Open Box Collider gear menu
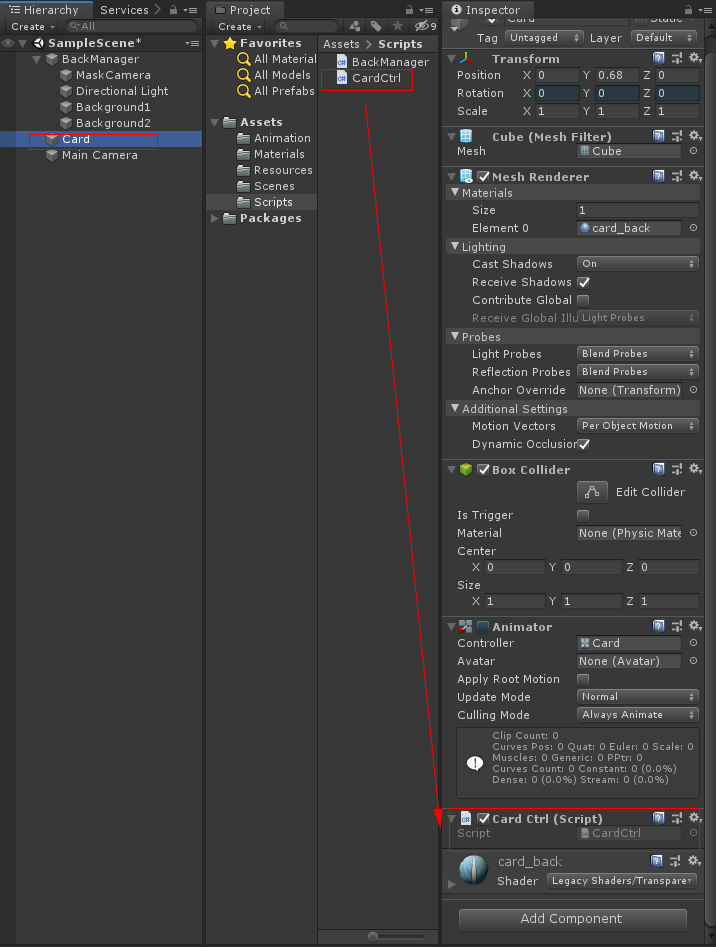Image resolution: width=716 pixels, height=947 pixels. [x=695, y=469]
